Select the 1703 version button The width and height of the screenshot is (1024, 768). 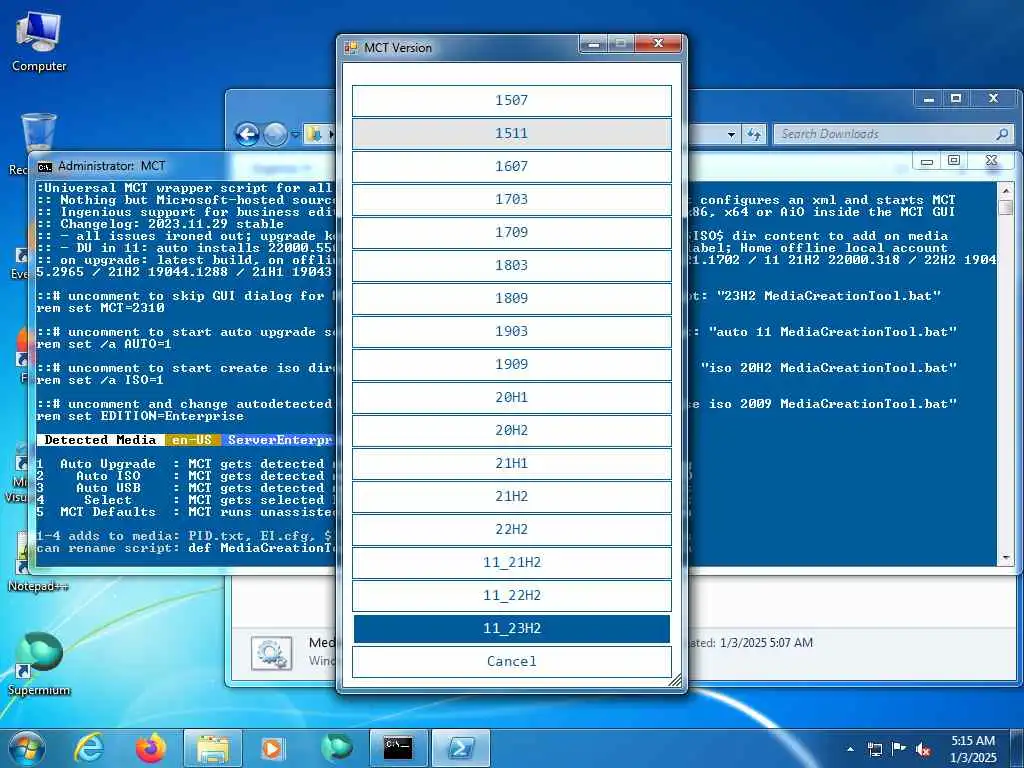[511, 199]
